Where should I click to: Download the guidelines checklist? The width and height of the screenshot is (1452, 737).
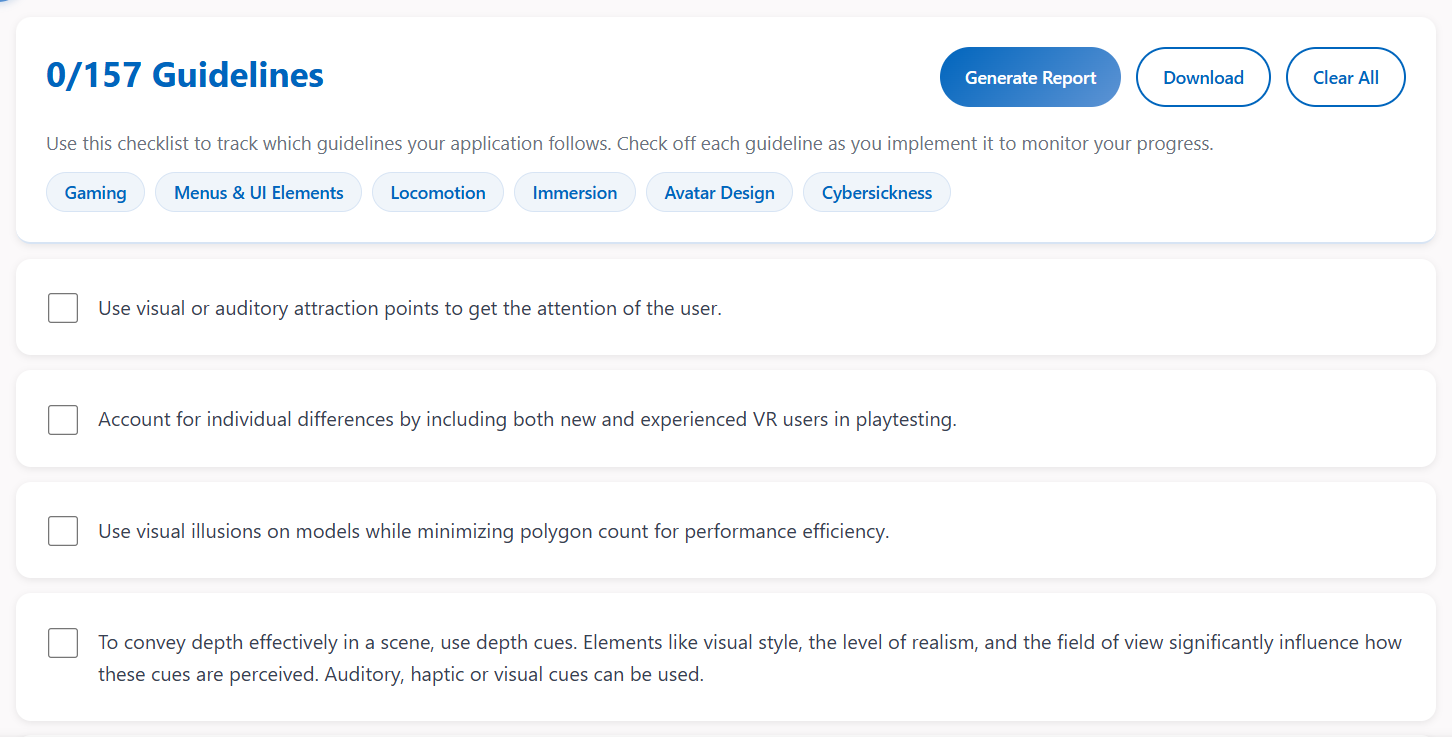pyautogui.click(x=1203, y=77)
